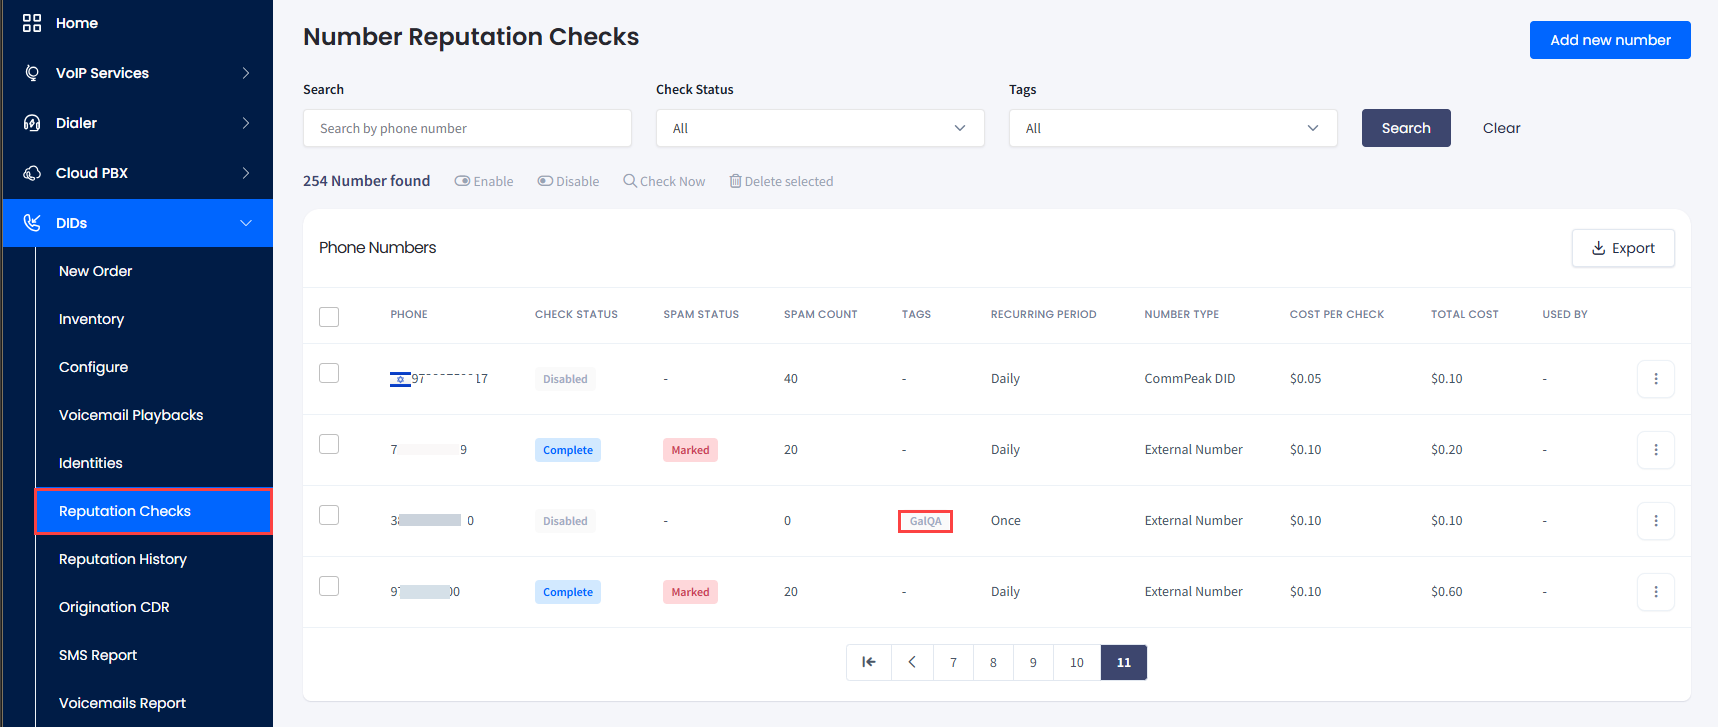Go to page 7
Screen dimensions: 1718x727
(x=953, y=662)
